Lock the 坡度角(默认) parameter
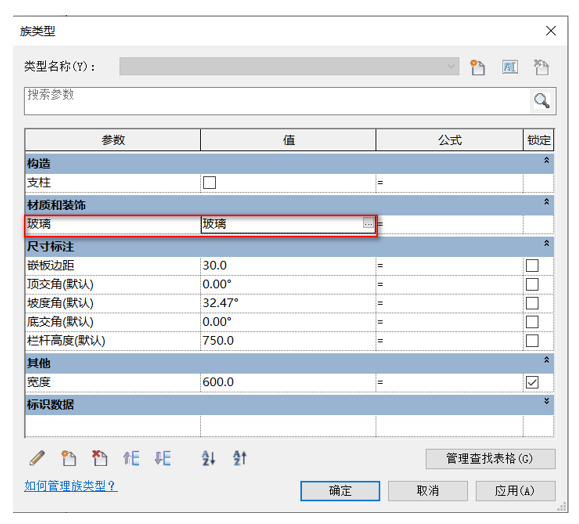579x524 pixels. [x=532, y=303]
